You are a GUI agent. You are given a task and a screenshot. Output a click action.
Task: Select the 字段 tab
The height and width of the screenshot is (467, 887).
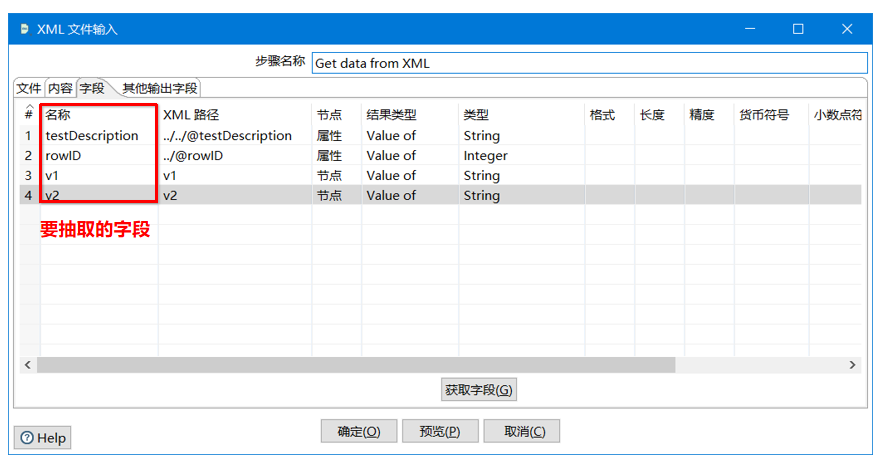pyautogui.click(x=92, y=88)
